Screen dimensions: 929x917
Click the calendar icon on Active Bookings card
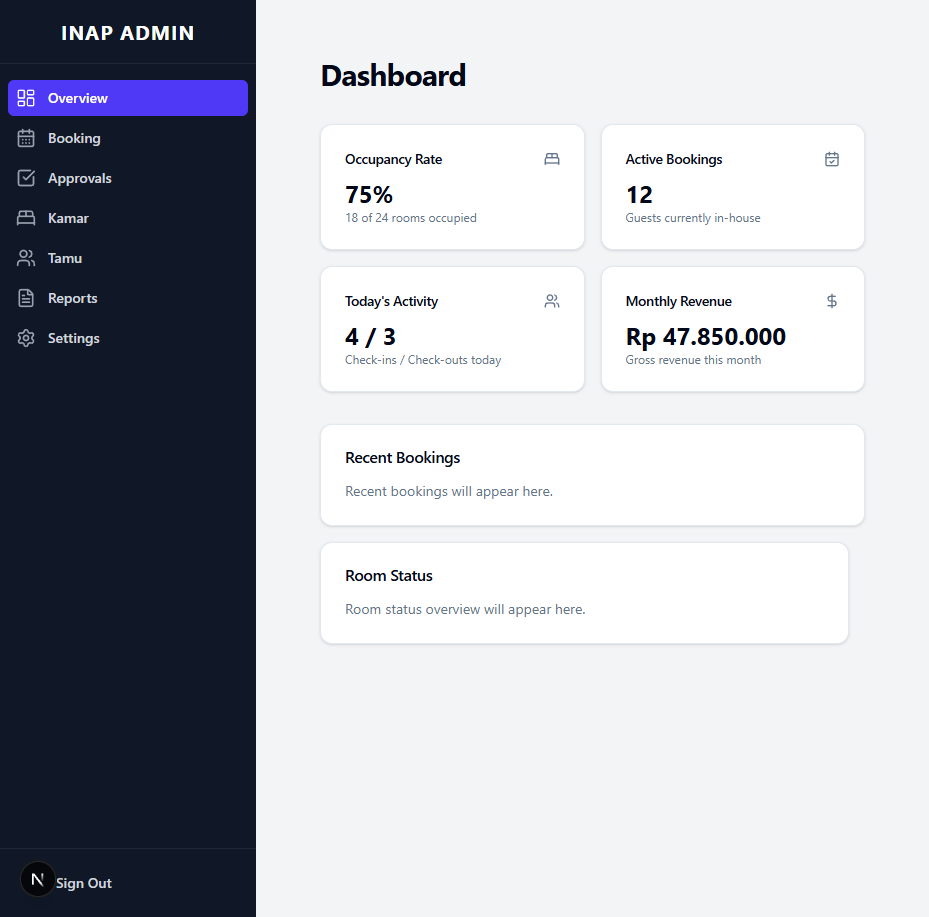pyautogui.click(x=831, y=158)
